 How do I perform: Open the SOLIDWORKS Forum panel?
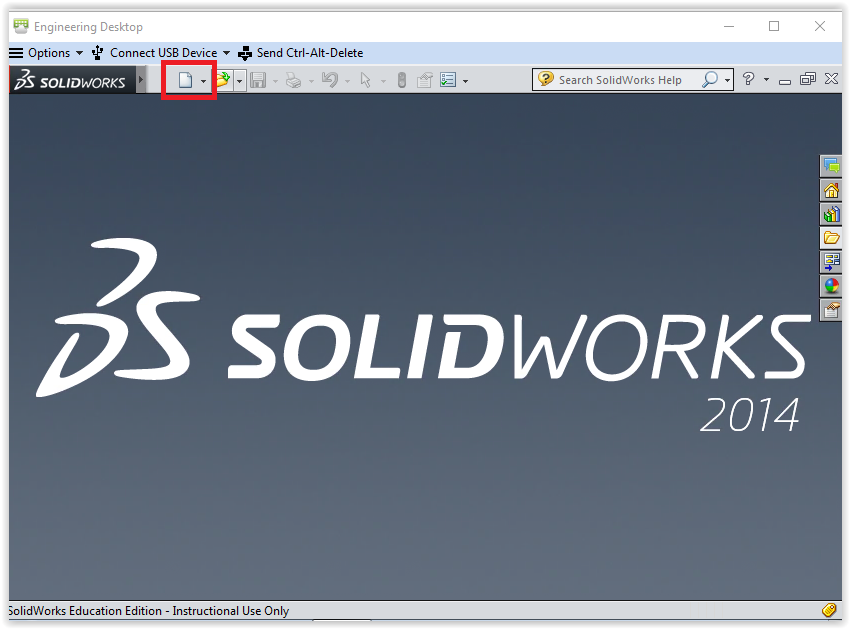pos(831,166)
